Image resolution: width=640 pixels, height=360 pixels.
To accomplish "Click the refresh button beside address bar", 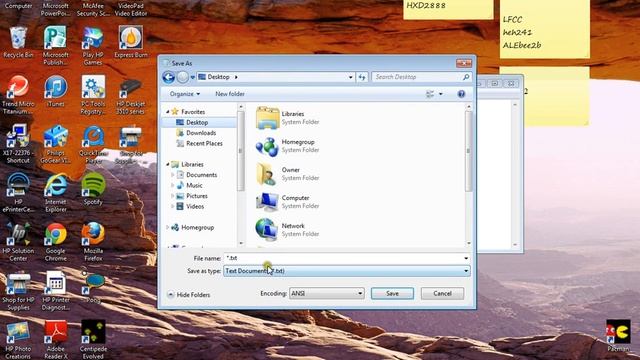I will (x=362, y=77).
